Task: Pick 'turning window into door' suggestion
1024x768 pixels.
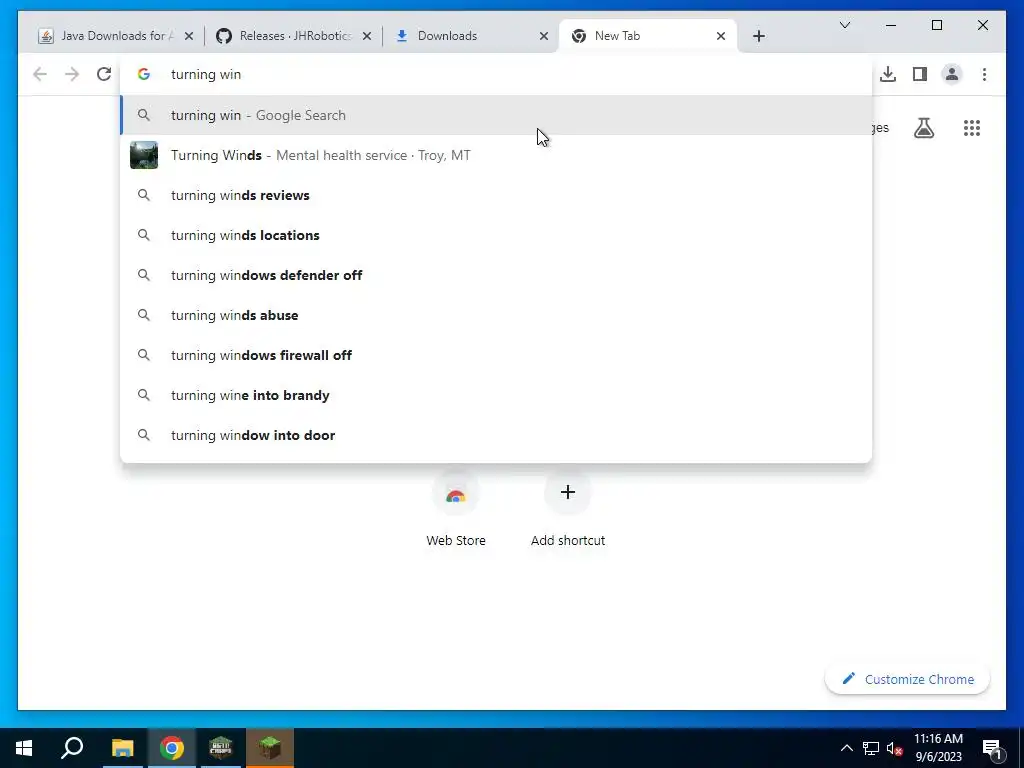Action: (x=496, y=435)
